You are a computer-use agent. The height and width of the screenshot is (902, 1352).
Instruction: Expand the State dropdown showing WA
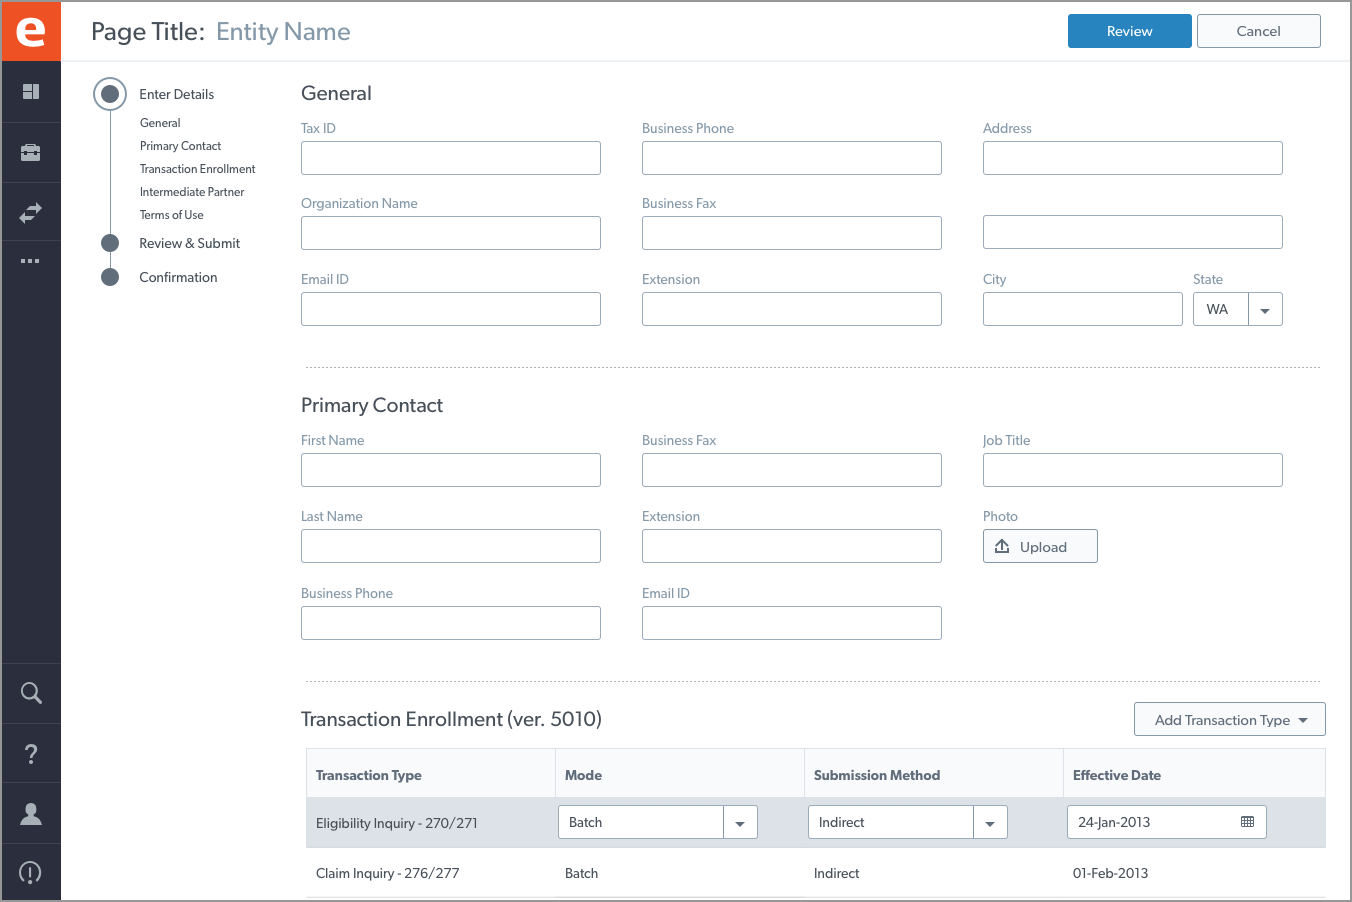point(1265,310)
